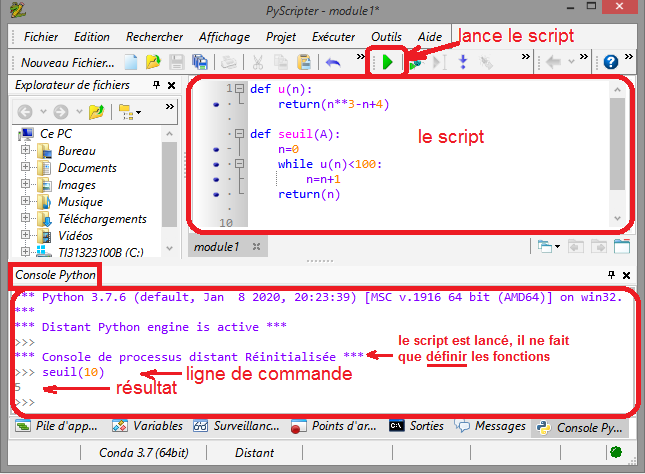Expand the Documents folder in the tree
The width and height of the screenshot is (645, 474).
pos(26,168)
